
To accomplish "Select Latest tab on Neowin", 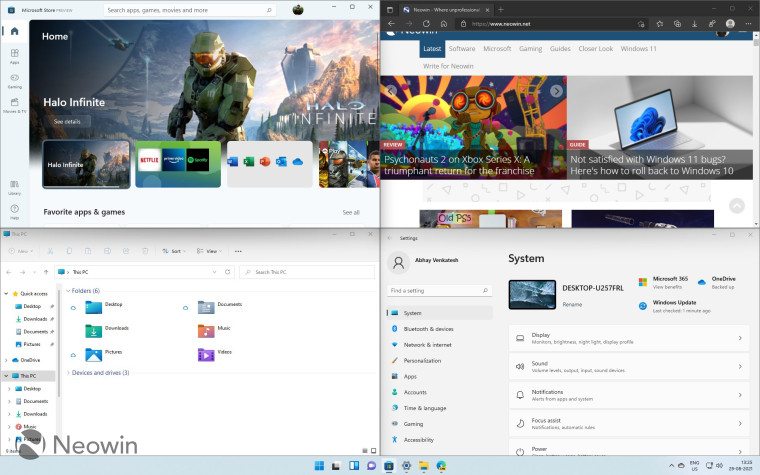I will coord(432,48).
